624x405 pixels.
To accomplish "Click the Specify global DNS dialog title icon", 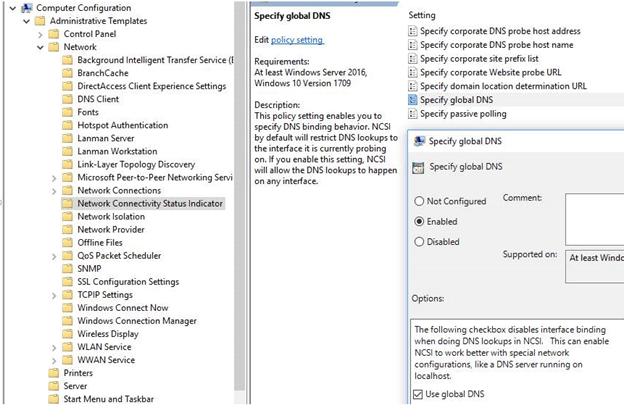I will pos(419,141).
